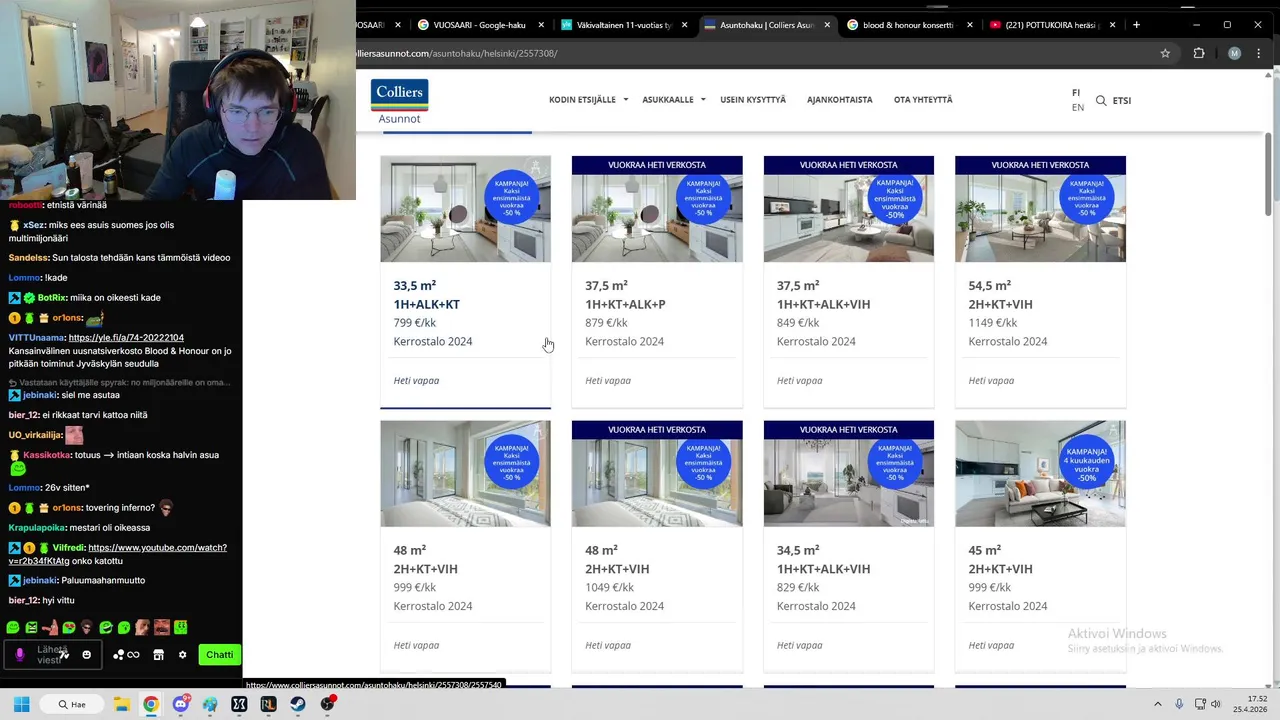Viewport: 1280px width, 720px height.
Task: Close the VUOSAARI Google-haku tab
Action: coord(541,25)
